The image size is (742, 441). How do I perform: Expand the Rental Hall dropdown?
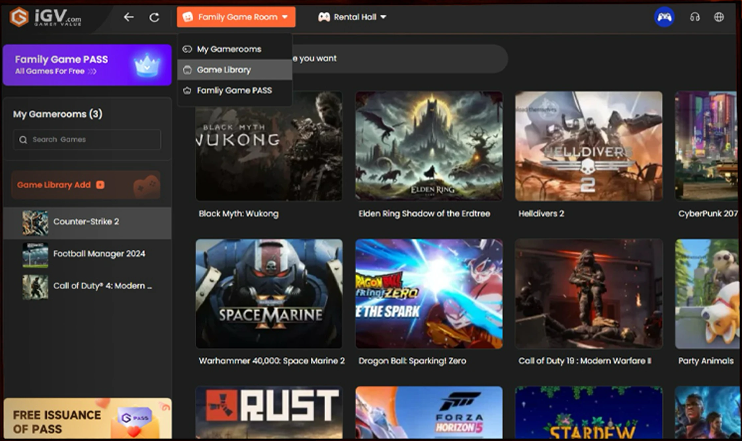click(x=352, y=17)
